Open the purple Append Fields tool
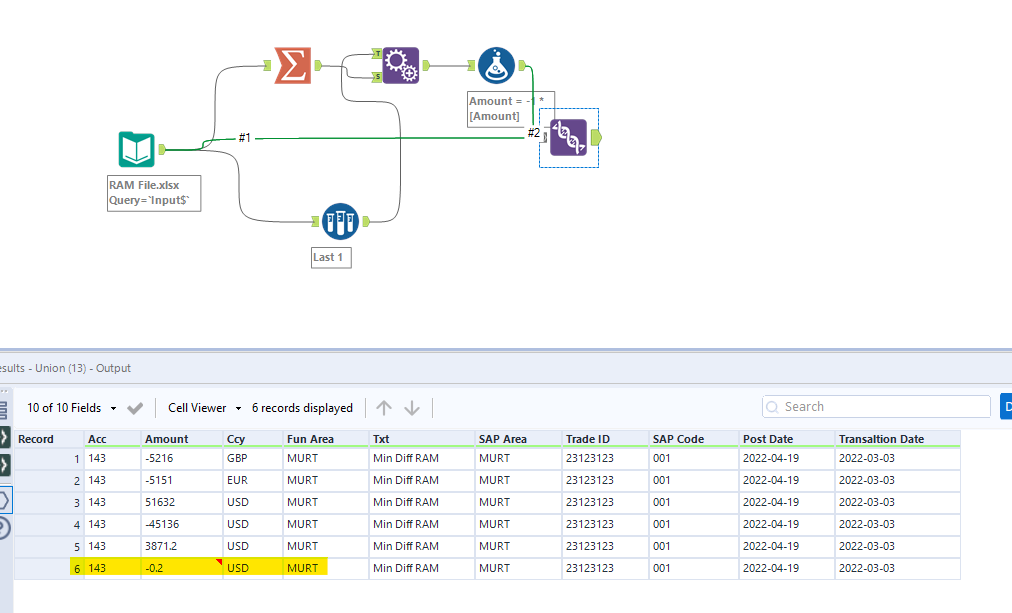The width and height of the screenshot is (1012, 613). click(400, 64)
